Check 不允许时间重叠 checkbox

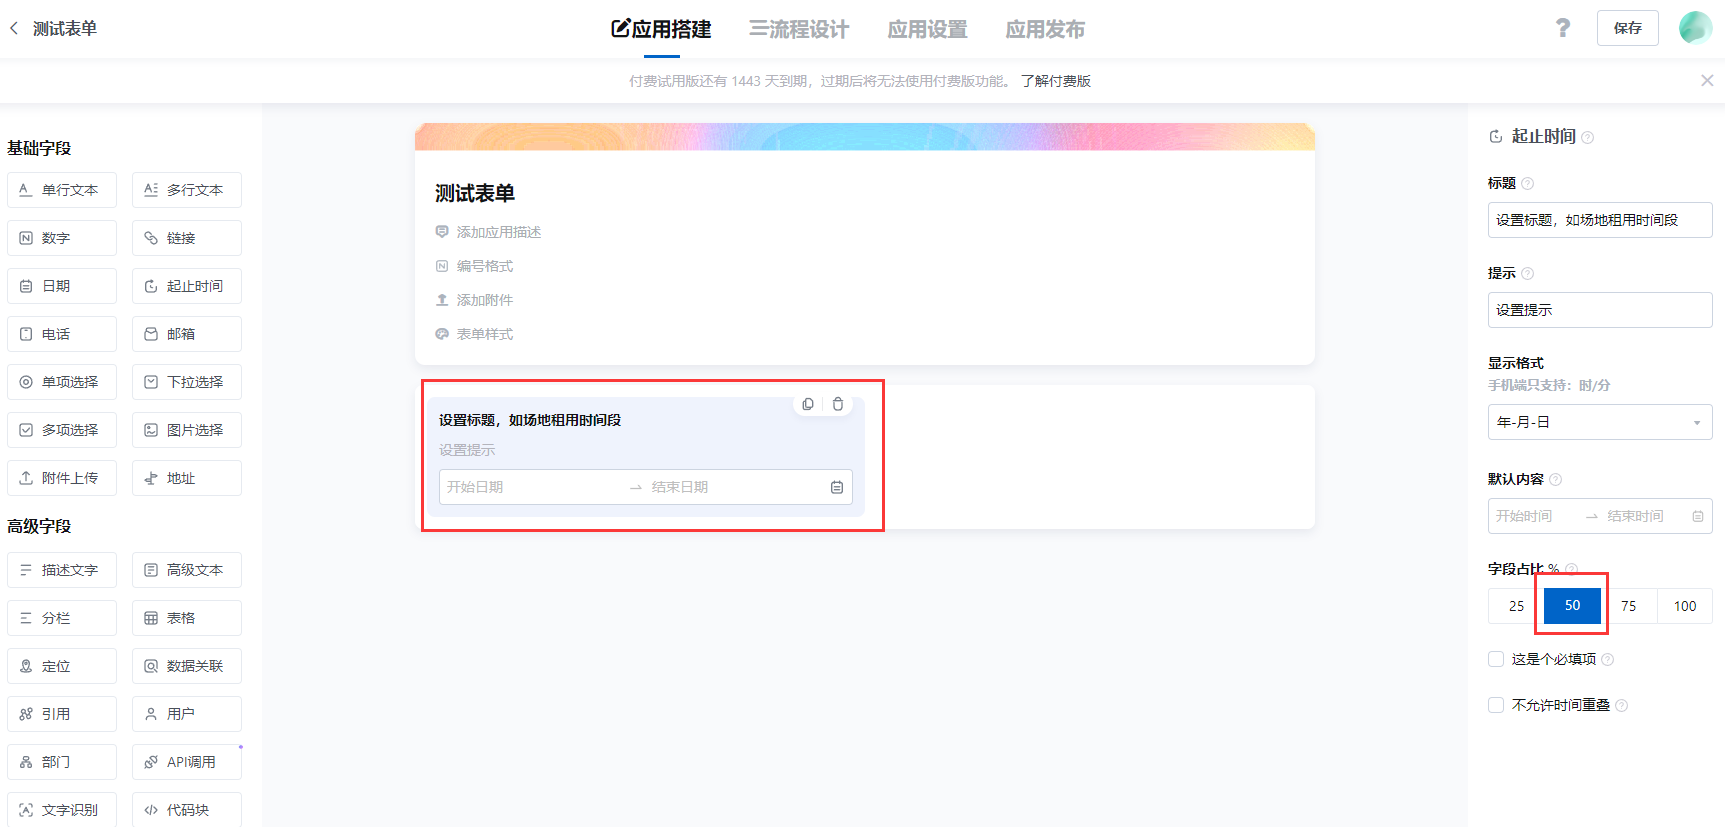point(1496,705)
